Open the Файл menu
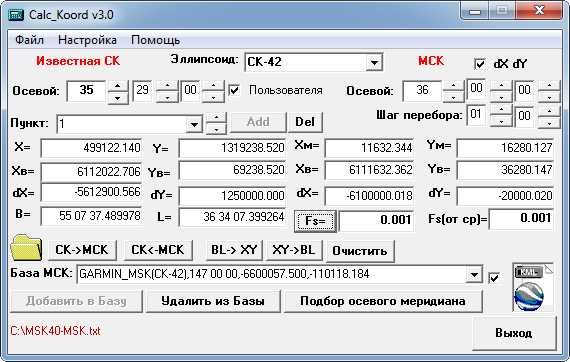Image resolution: width=570 pixels, height=362 pixels. [x=29, y=40]
